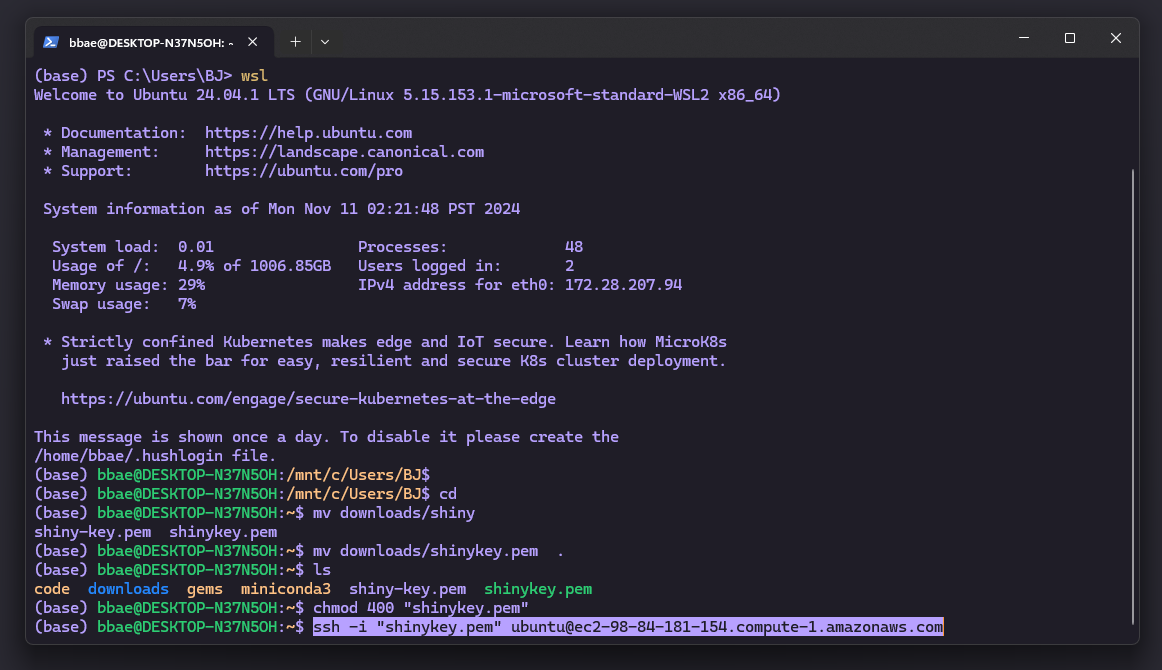1162x670 pixels.
Task: Click the miniconda3 directory in ls output
Action: 285,588
